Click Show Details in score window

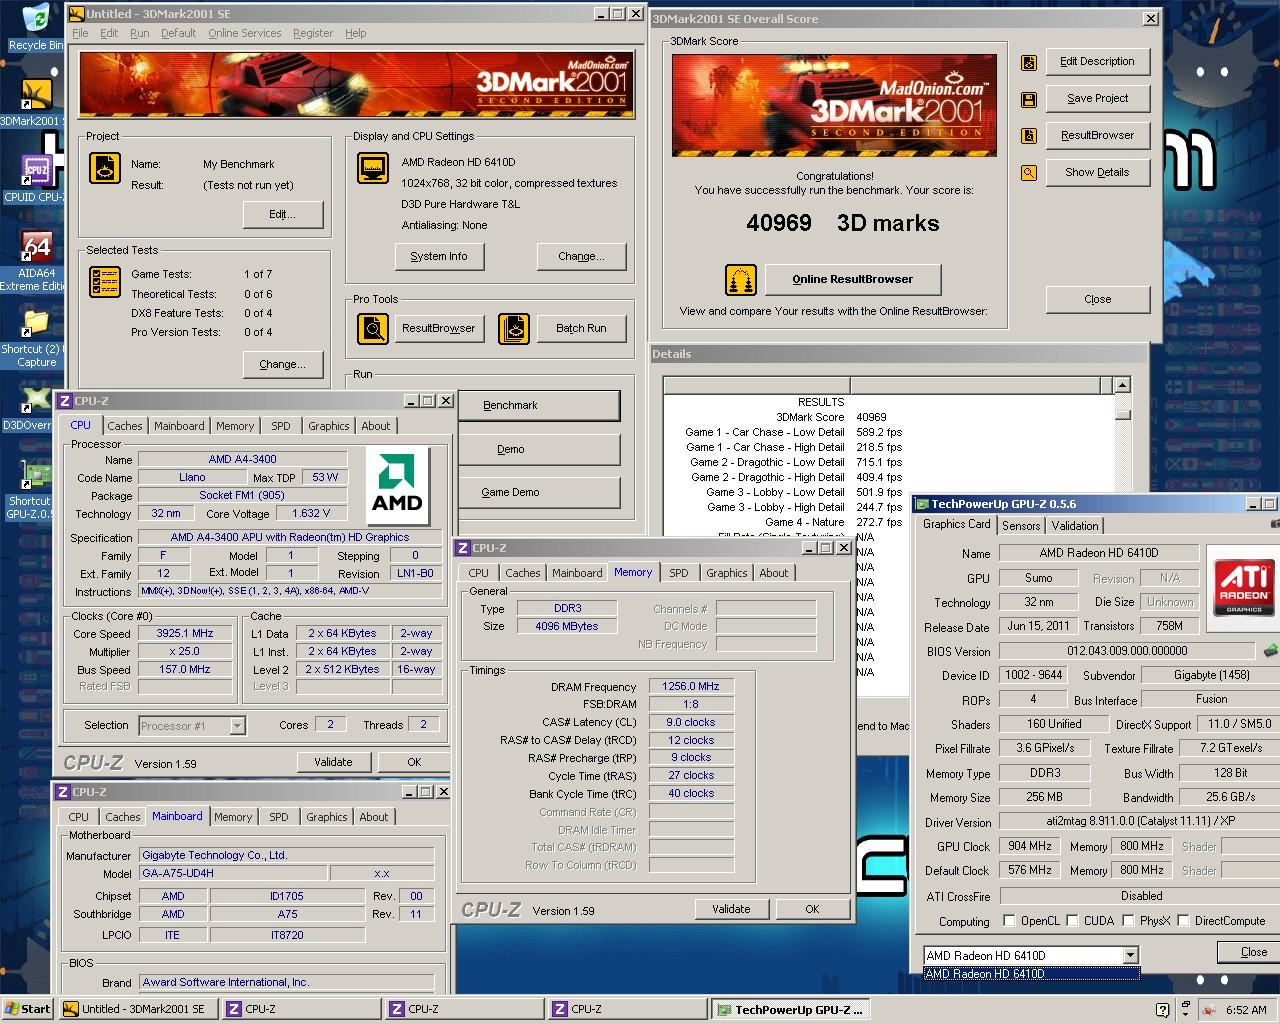[x=1097, y=172]
